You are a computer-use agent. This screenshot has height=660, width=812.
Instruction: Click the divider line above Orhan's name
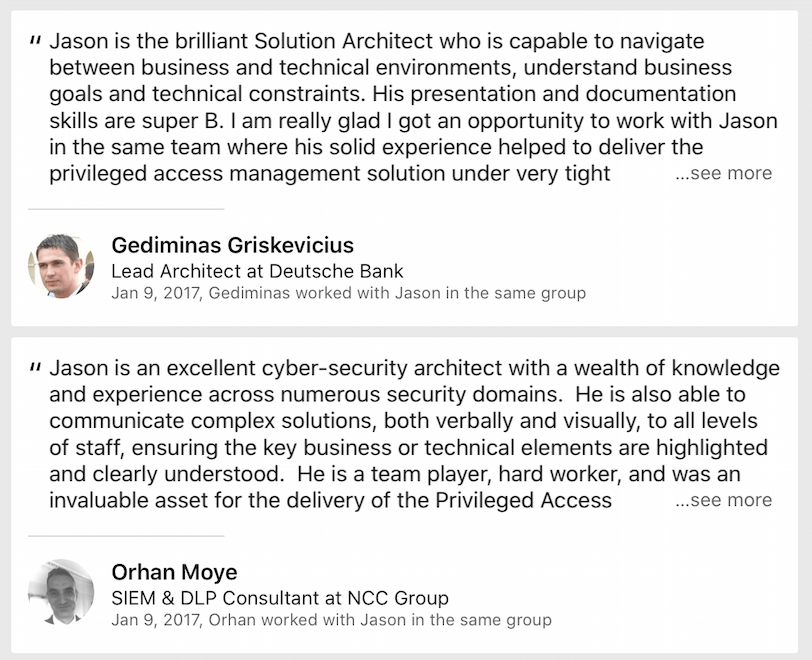[126, 536]
